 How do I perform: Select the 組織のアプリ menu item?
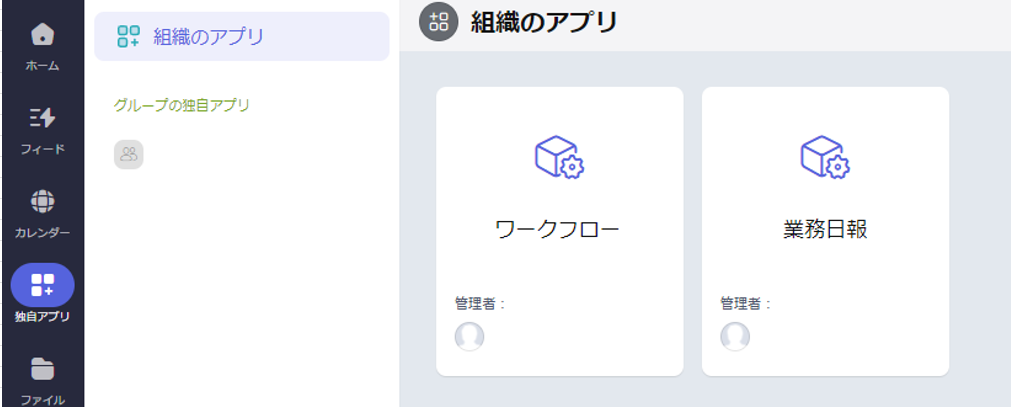coord(242,36)
